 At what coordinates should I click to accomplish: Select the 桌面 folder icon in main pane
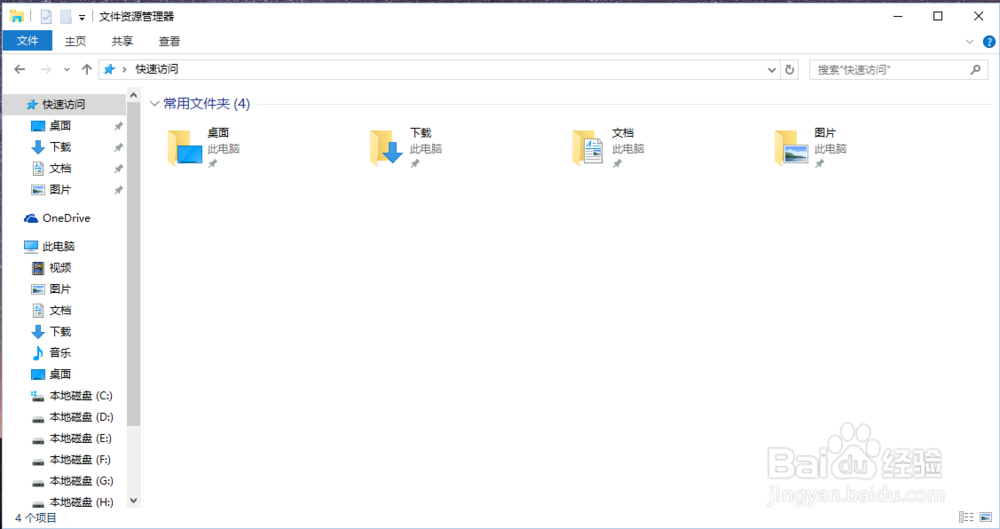coord(184,147)
